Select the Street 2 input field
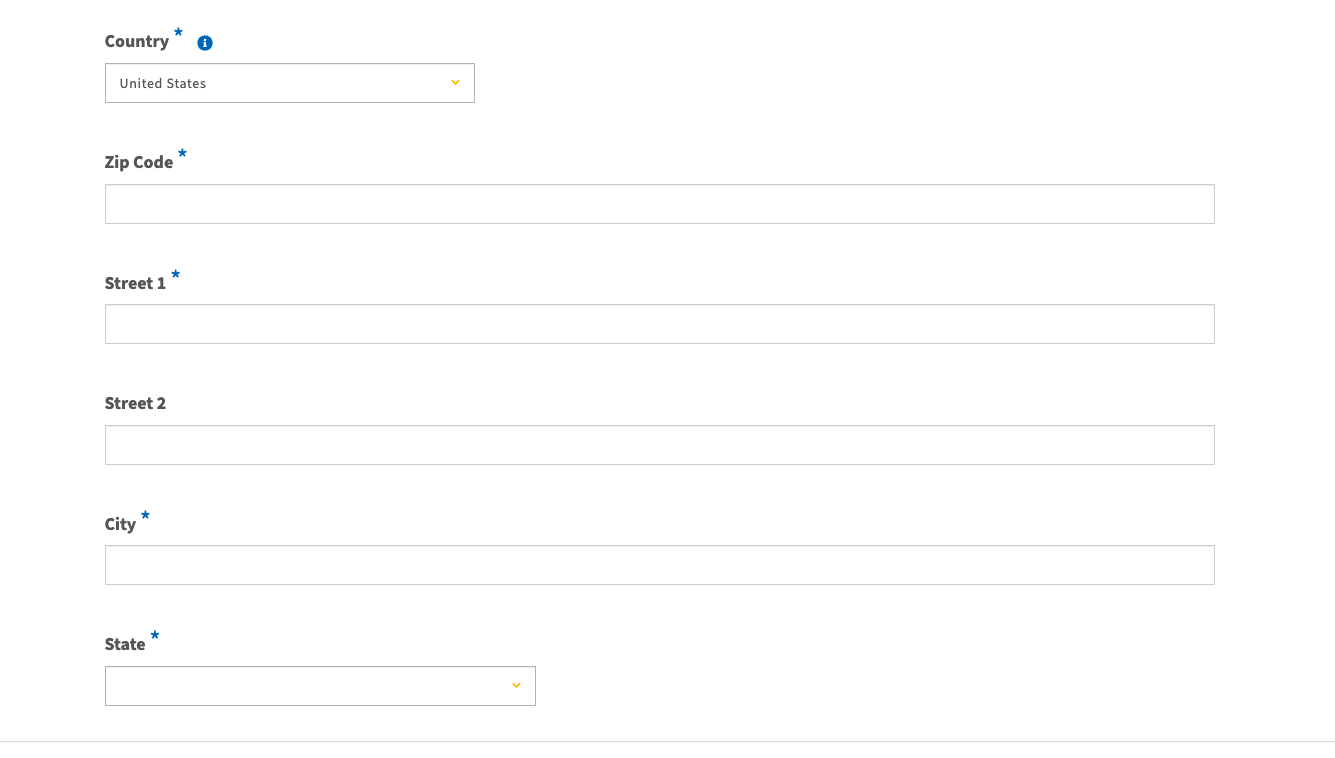This screenshot has height=758, width=1335. tap(659, 445)
